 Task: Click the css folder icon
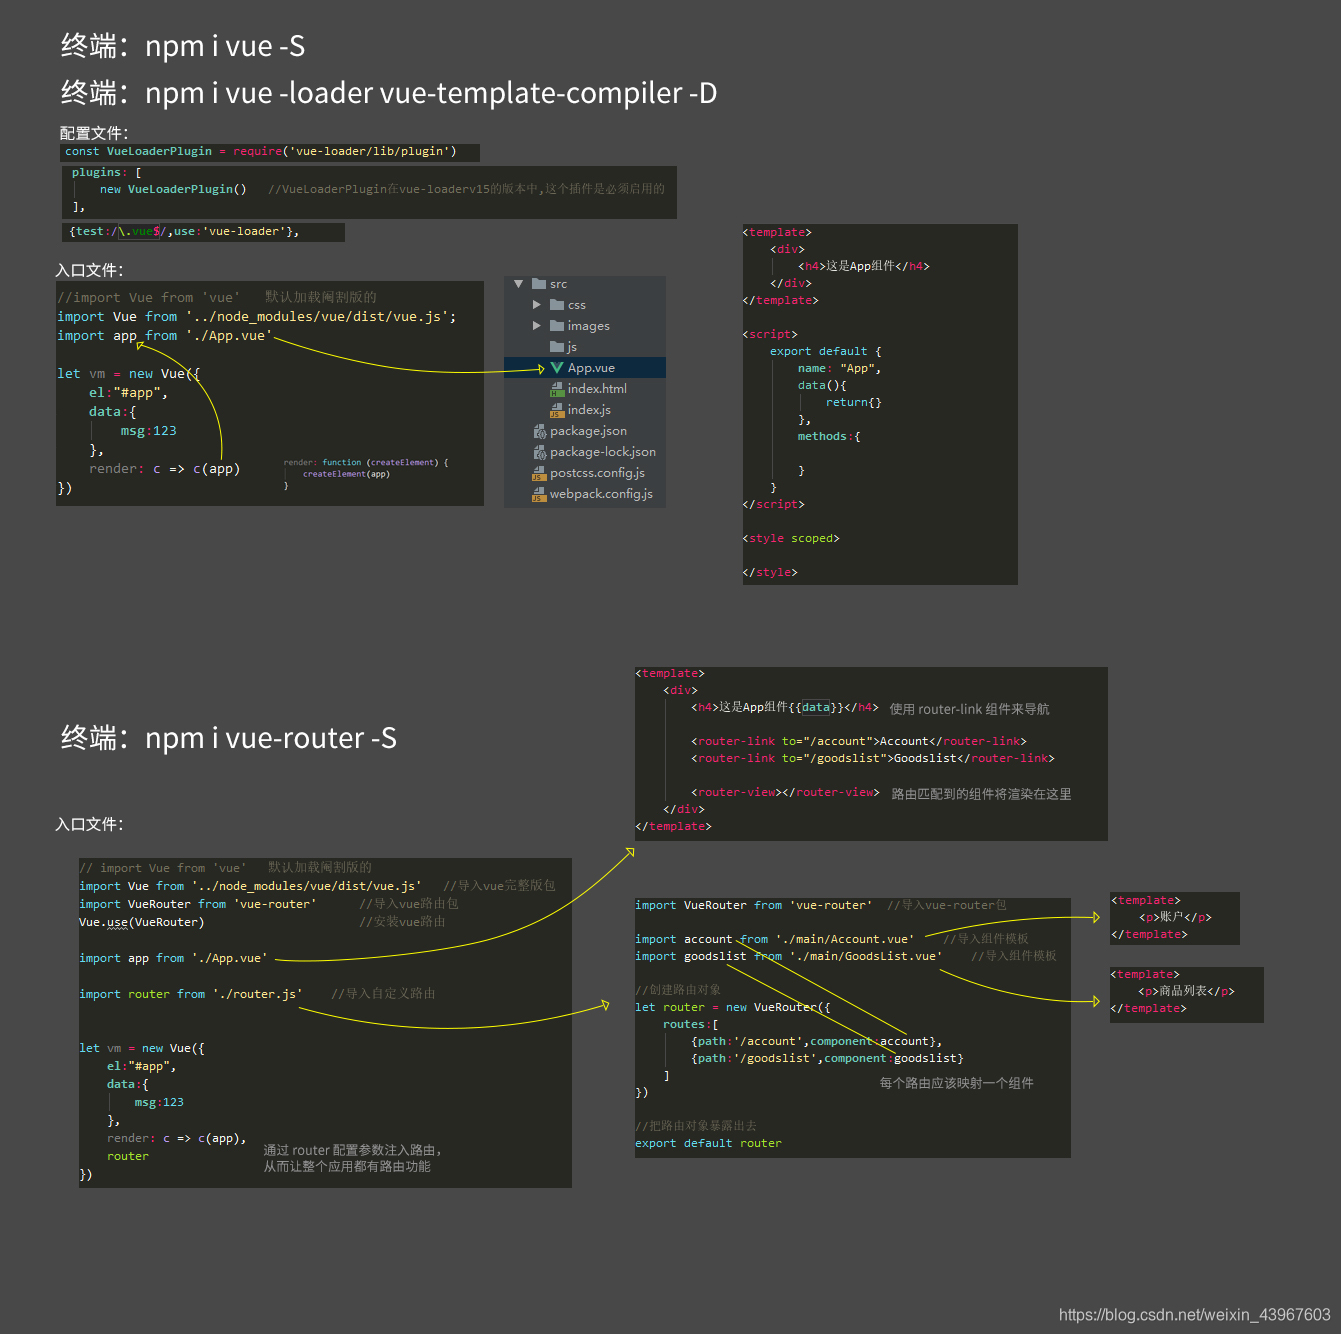[x=557, y=305]
